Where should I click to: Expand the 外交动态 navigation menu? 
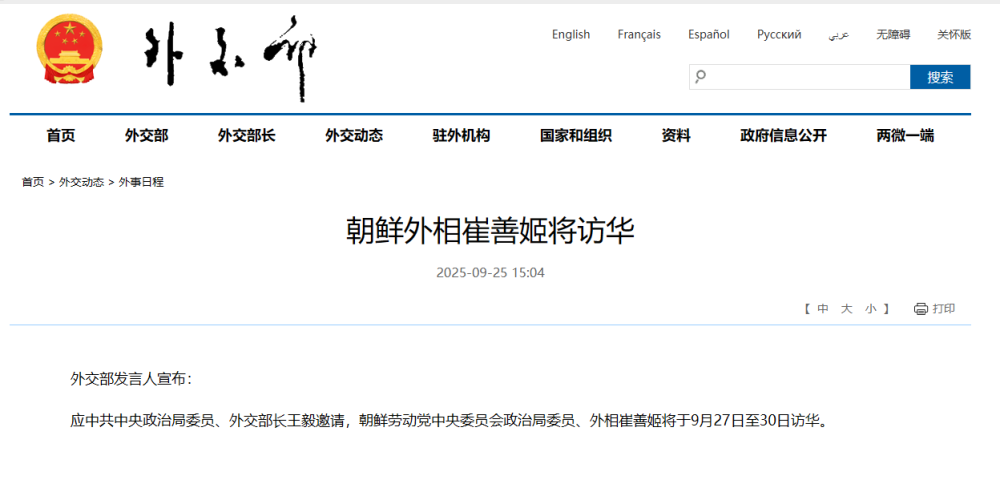[354, 136]
